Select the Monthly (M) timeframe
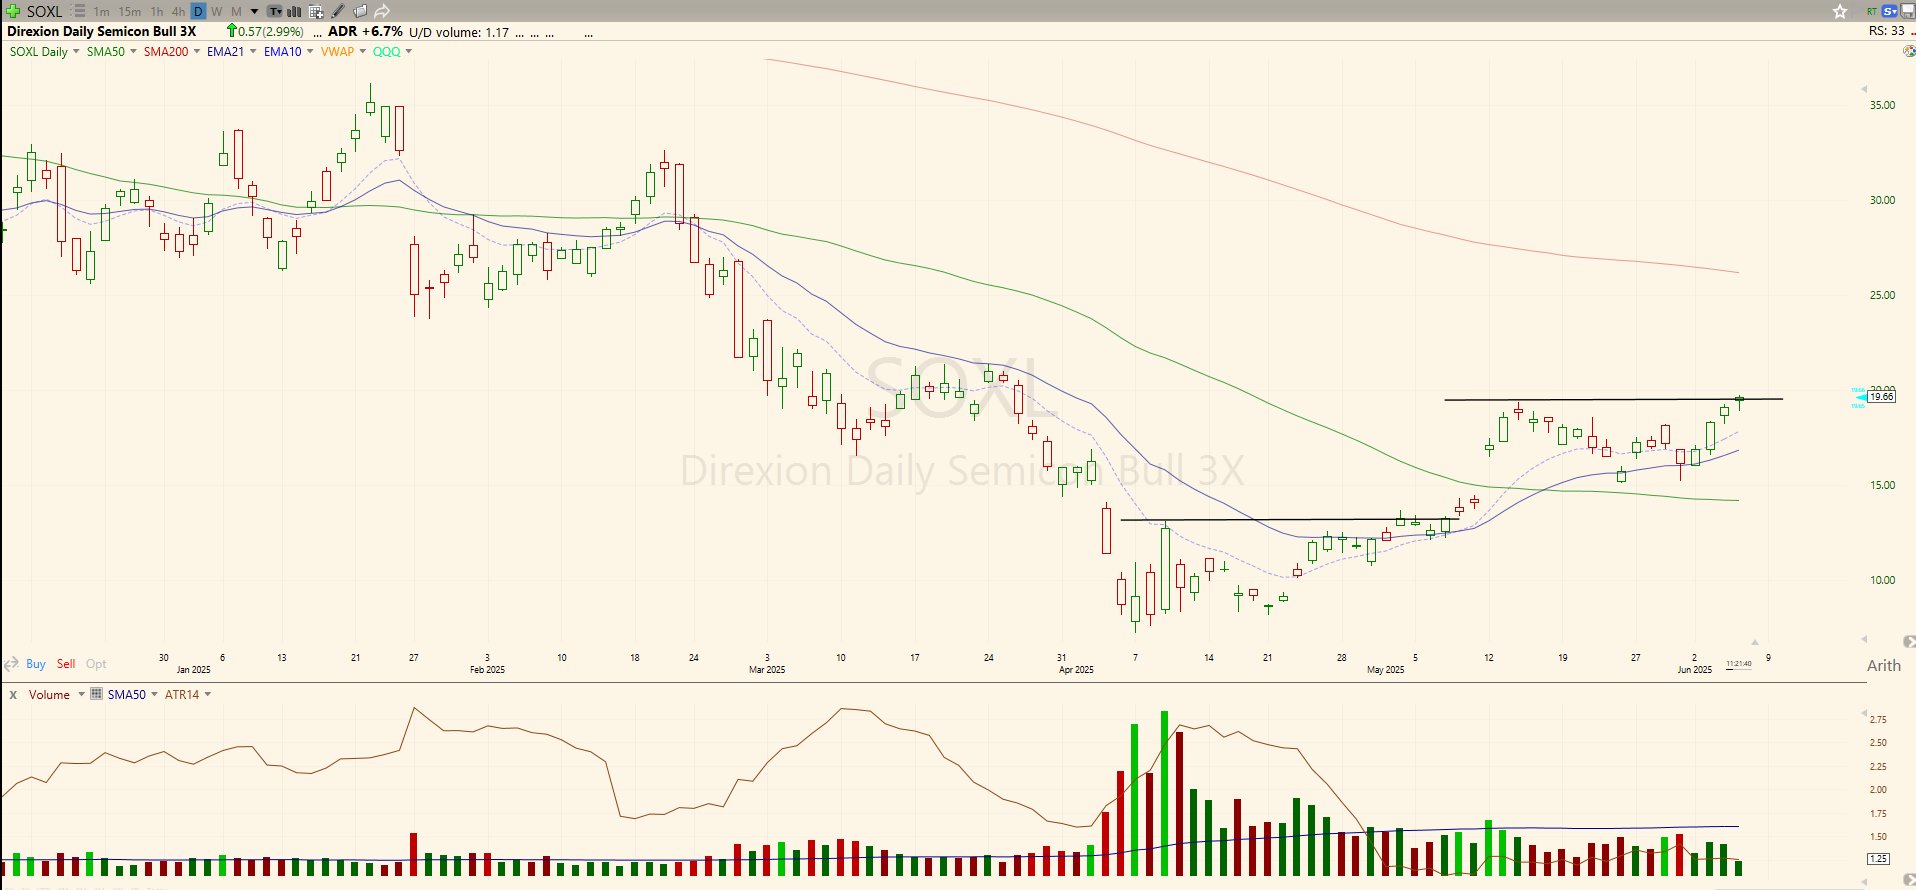1916x890 pixels. (x=237, y=11)
